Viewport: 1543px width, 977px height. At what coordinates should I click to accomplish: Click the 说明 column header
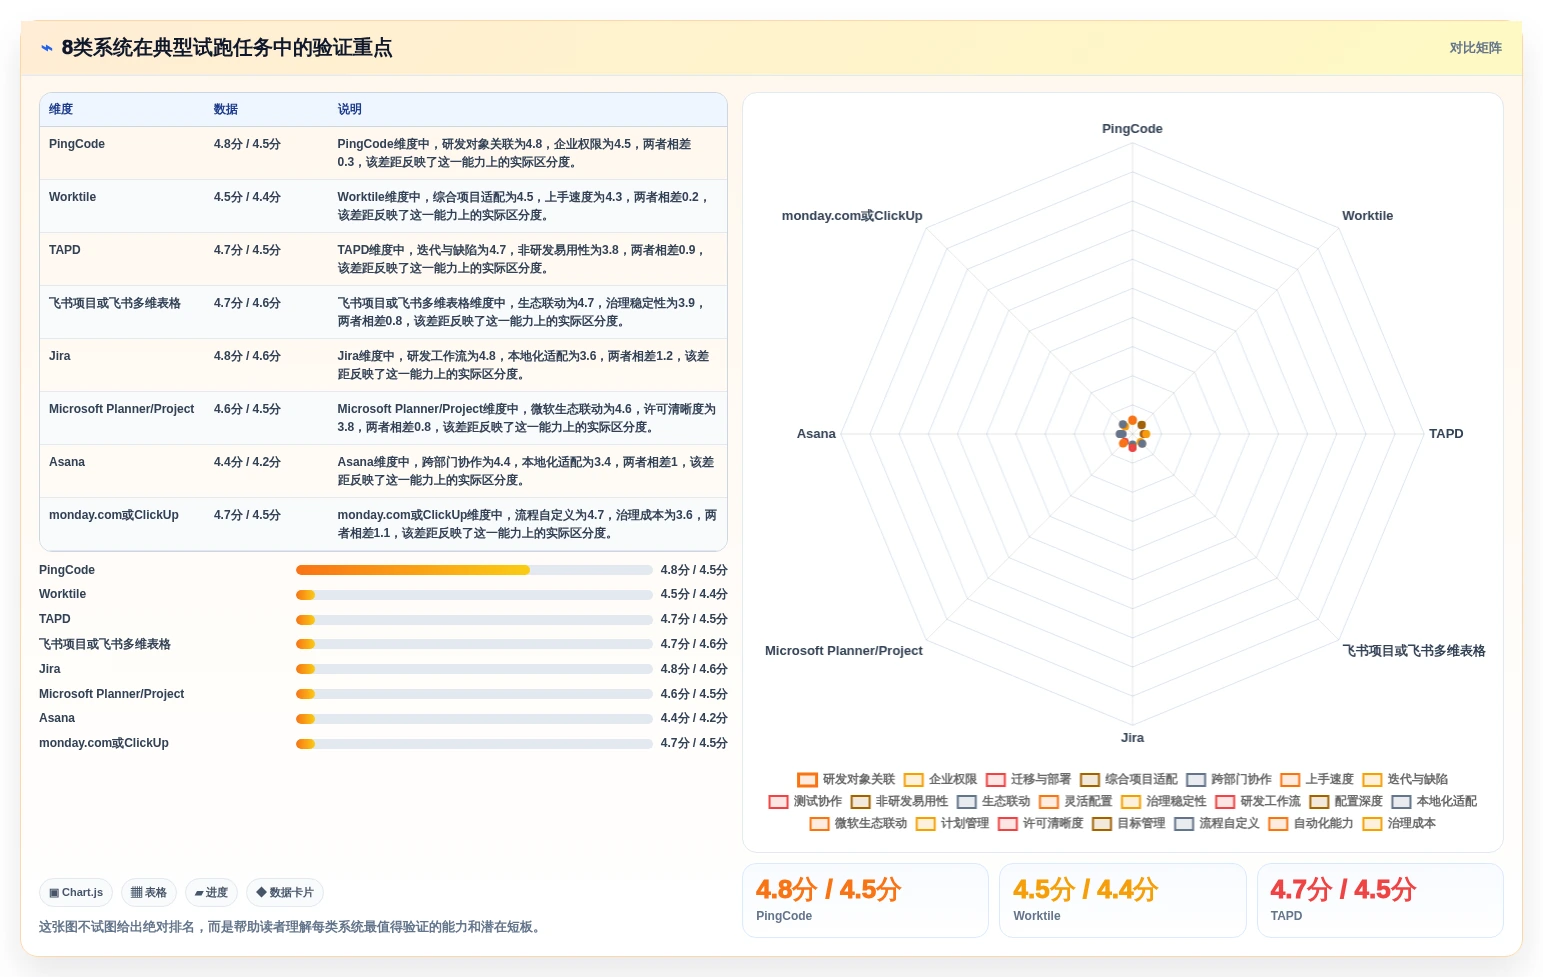349,109
